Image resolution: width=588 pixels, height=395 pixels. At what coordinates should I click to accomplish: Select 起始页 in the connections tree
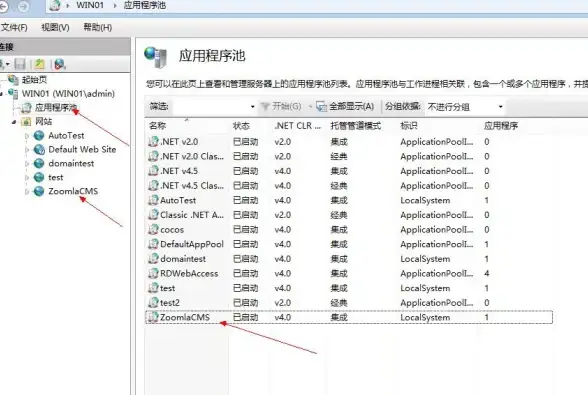(34, 80)
